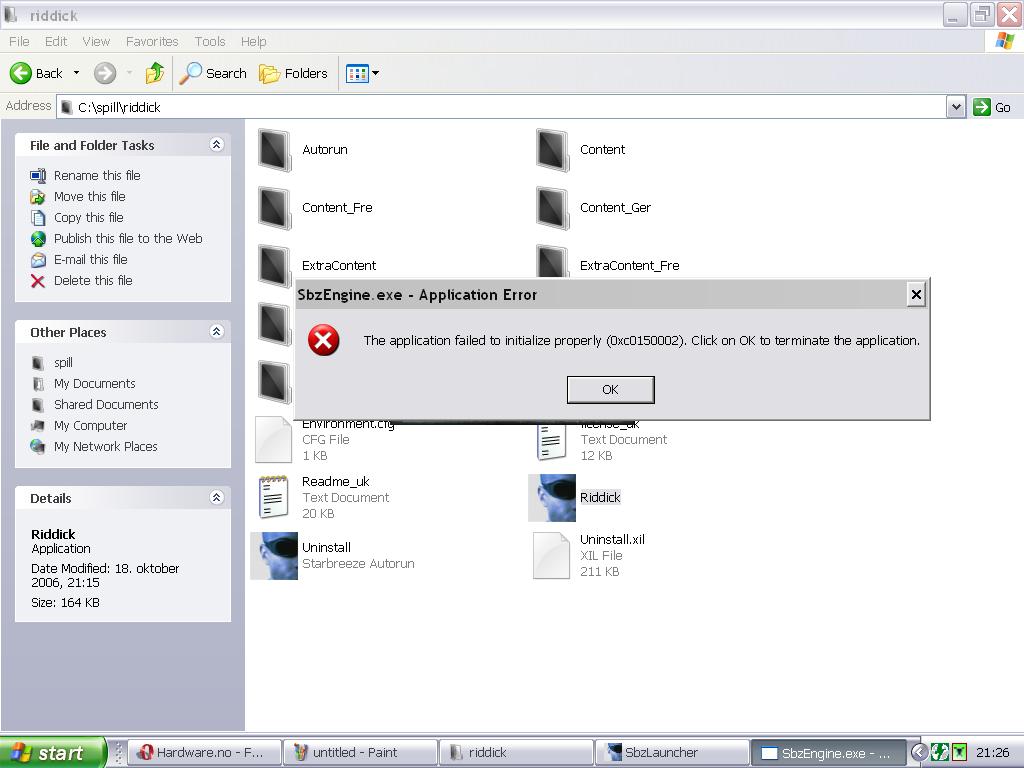Go to spill folder in Other Places
This screenshot has height=768, width=1024.
[x=63, y=362]
